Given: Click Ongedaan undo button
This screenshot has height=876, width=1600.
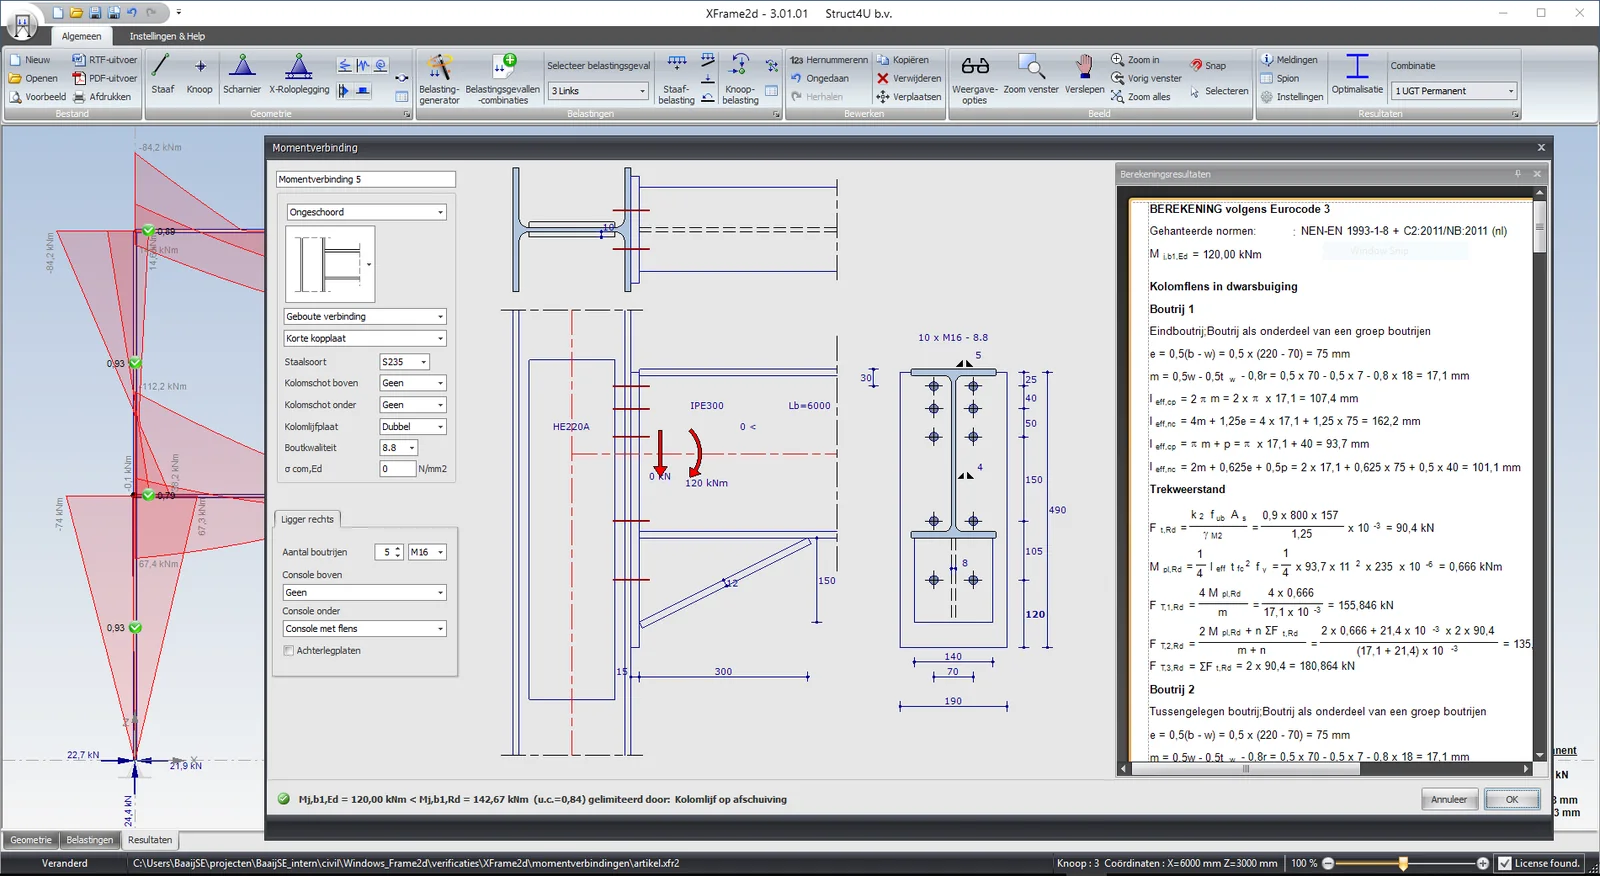Looking at the screenshot, I should tap(820, 78).
